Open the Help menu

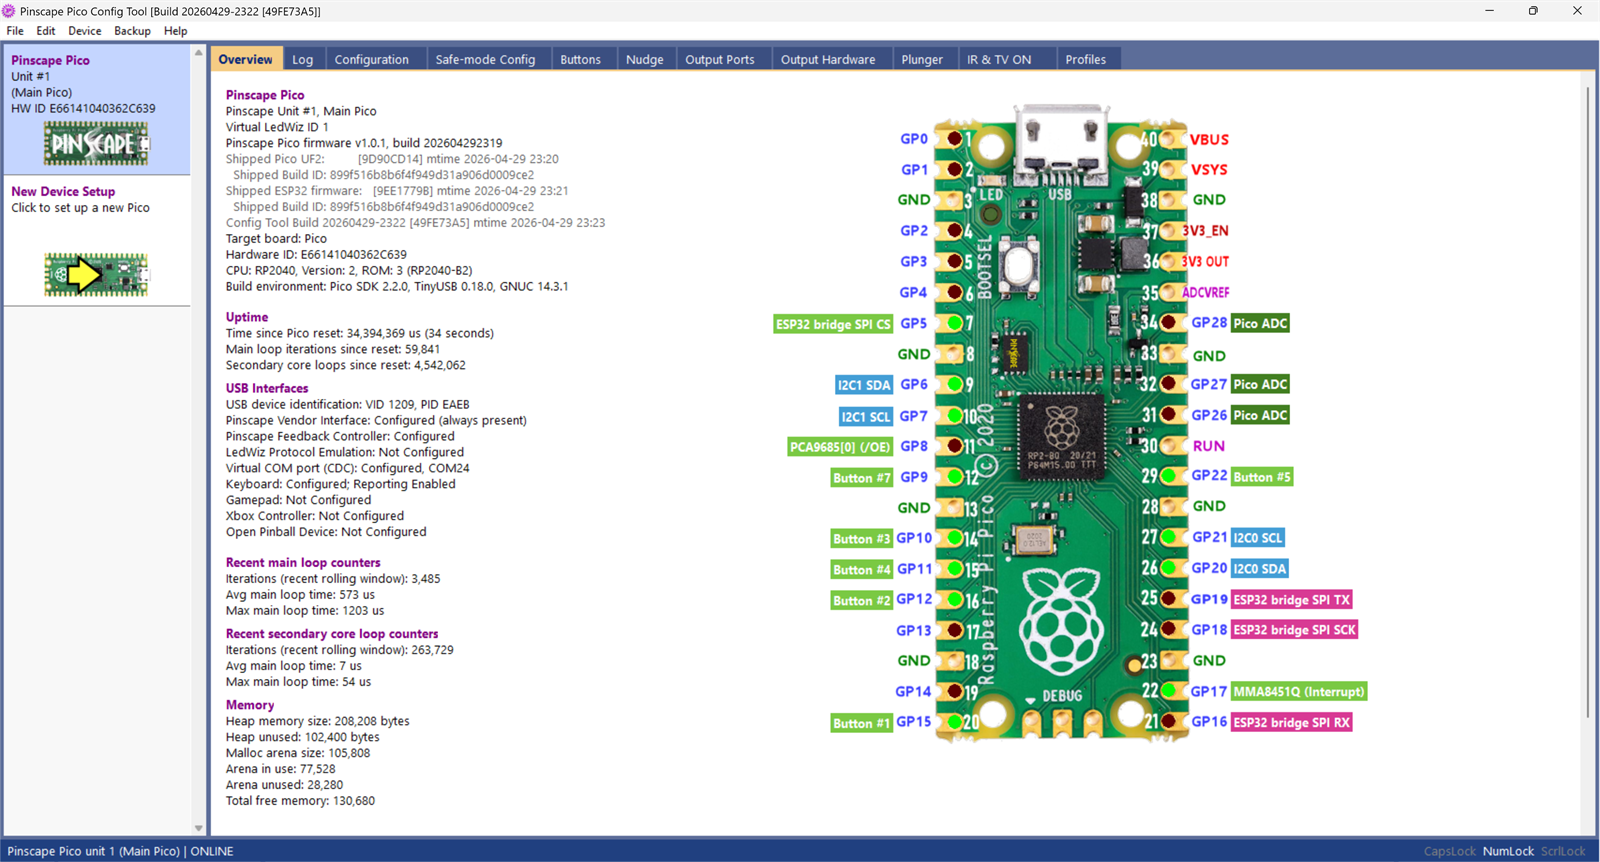[x=176, y=31]
